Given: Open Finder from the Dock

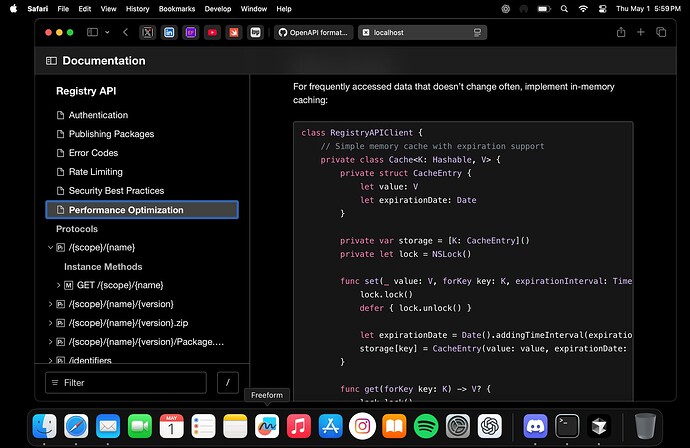Looking at the screenshot, I should 44,426.
